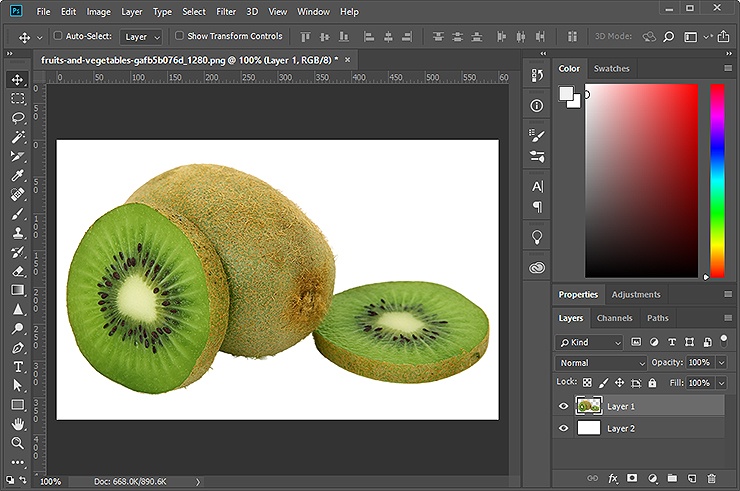The width and height of the screenshot is (740, 491).
Task: Click the vertical hue spectrum slider
Action: coord(717,178)
